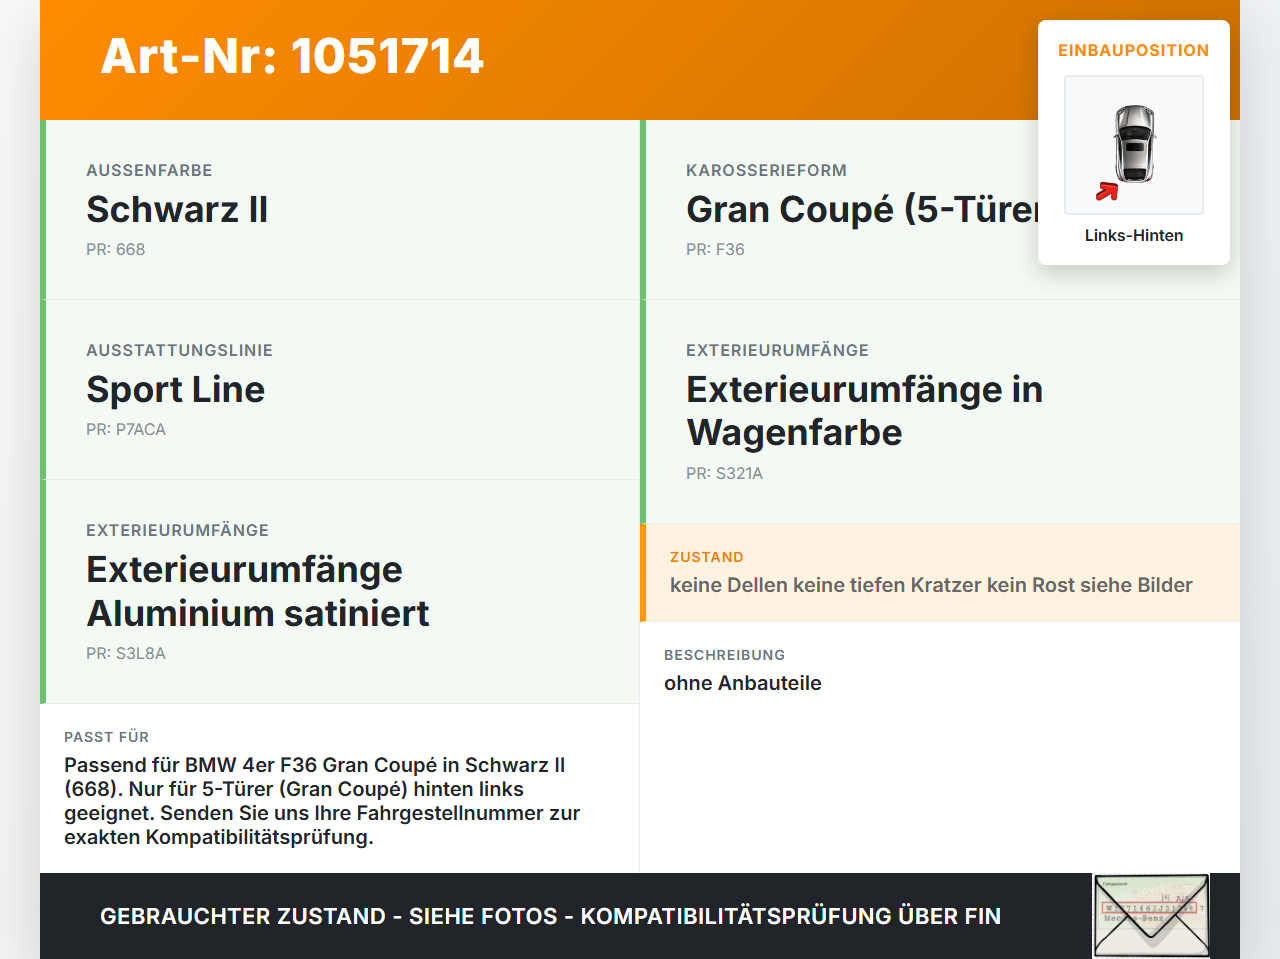The width and height of the screenshot is (1280, 959).
Task: Click the PASST FÜR compatibility paragraph
Action: (x=322, y=801)
